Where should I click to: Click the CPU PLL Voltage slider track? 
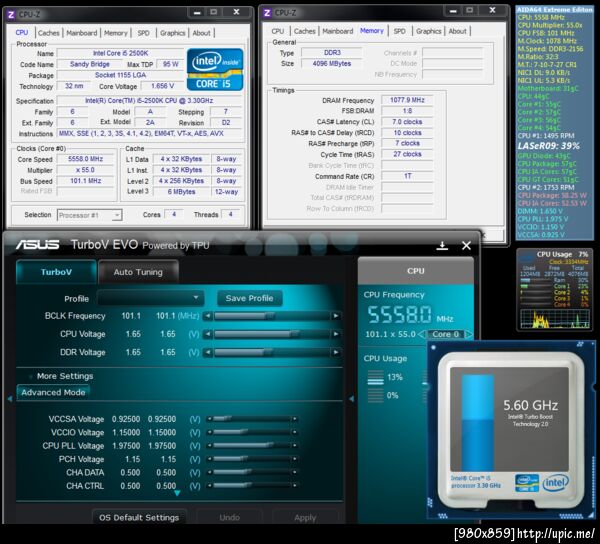pos(252,446)
